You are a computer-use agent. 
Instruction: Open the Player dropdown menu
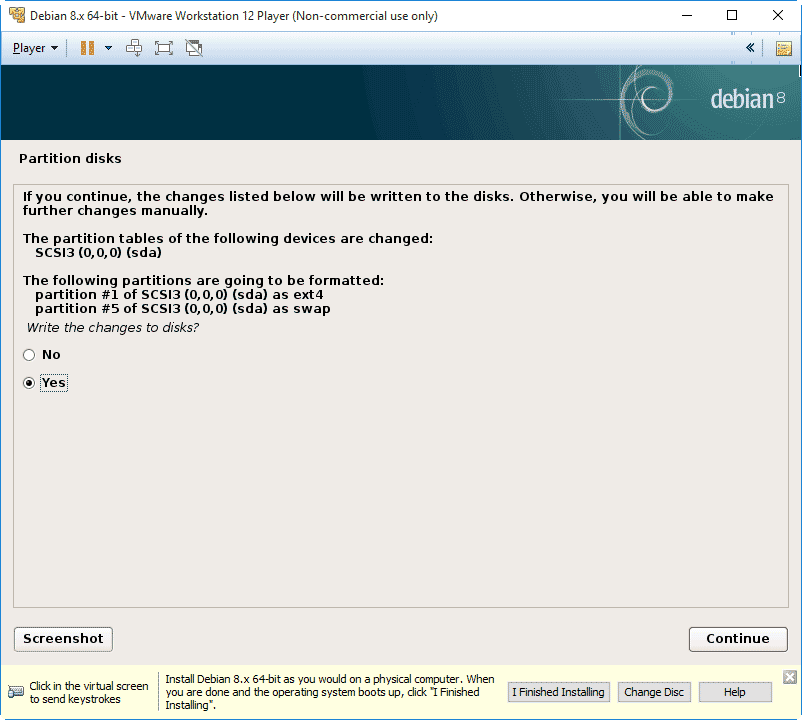35,48
